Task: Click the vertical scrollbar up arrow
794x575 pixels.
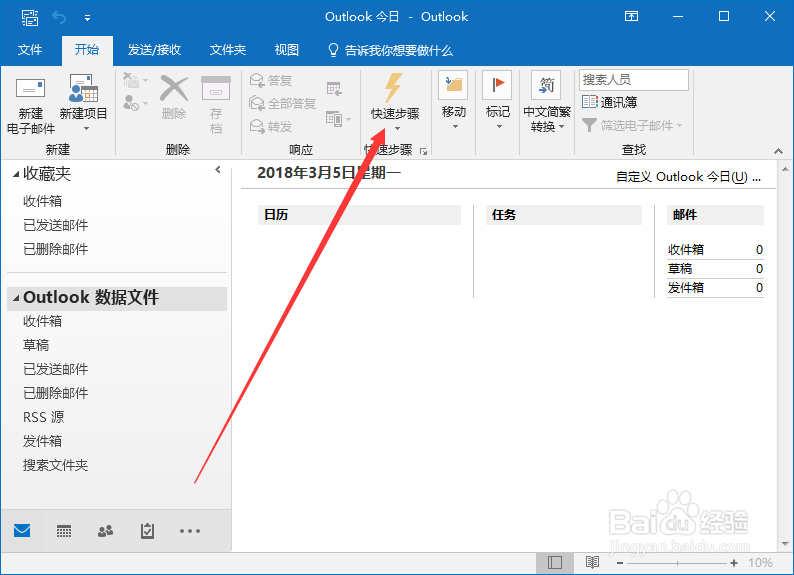Action: pyautogui.click(x=785, y=169)
